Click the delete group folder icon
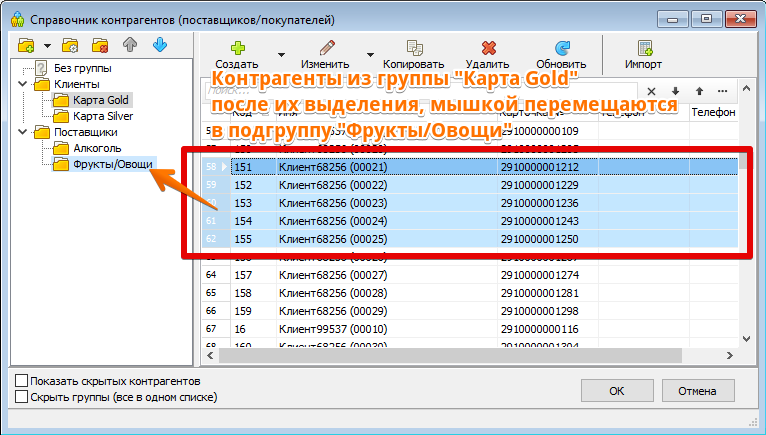766x435 pixels. (x=100, y=45)
